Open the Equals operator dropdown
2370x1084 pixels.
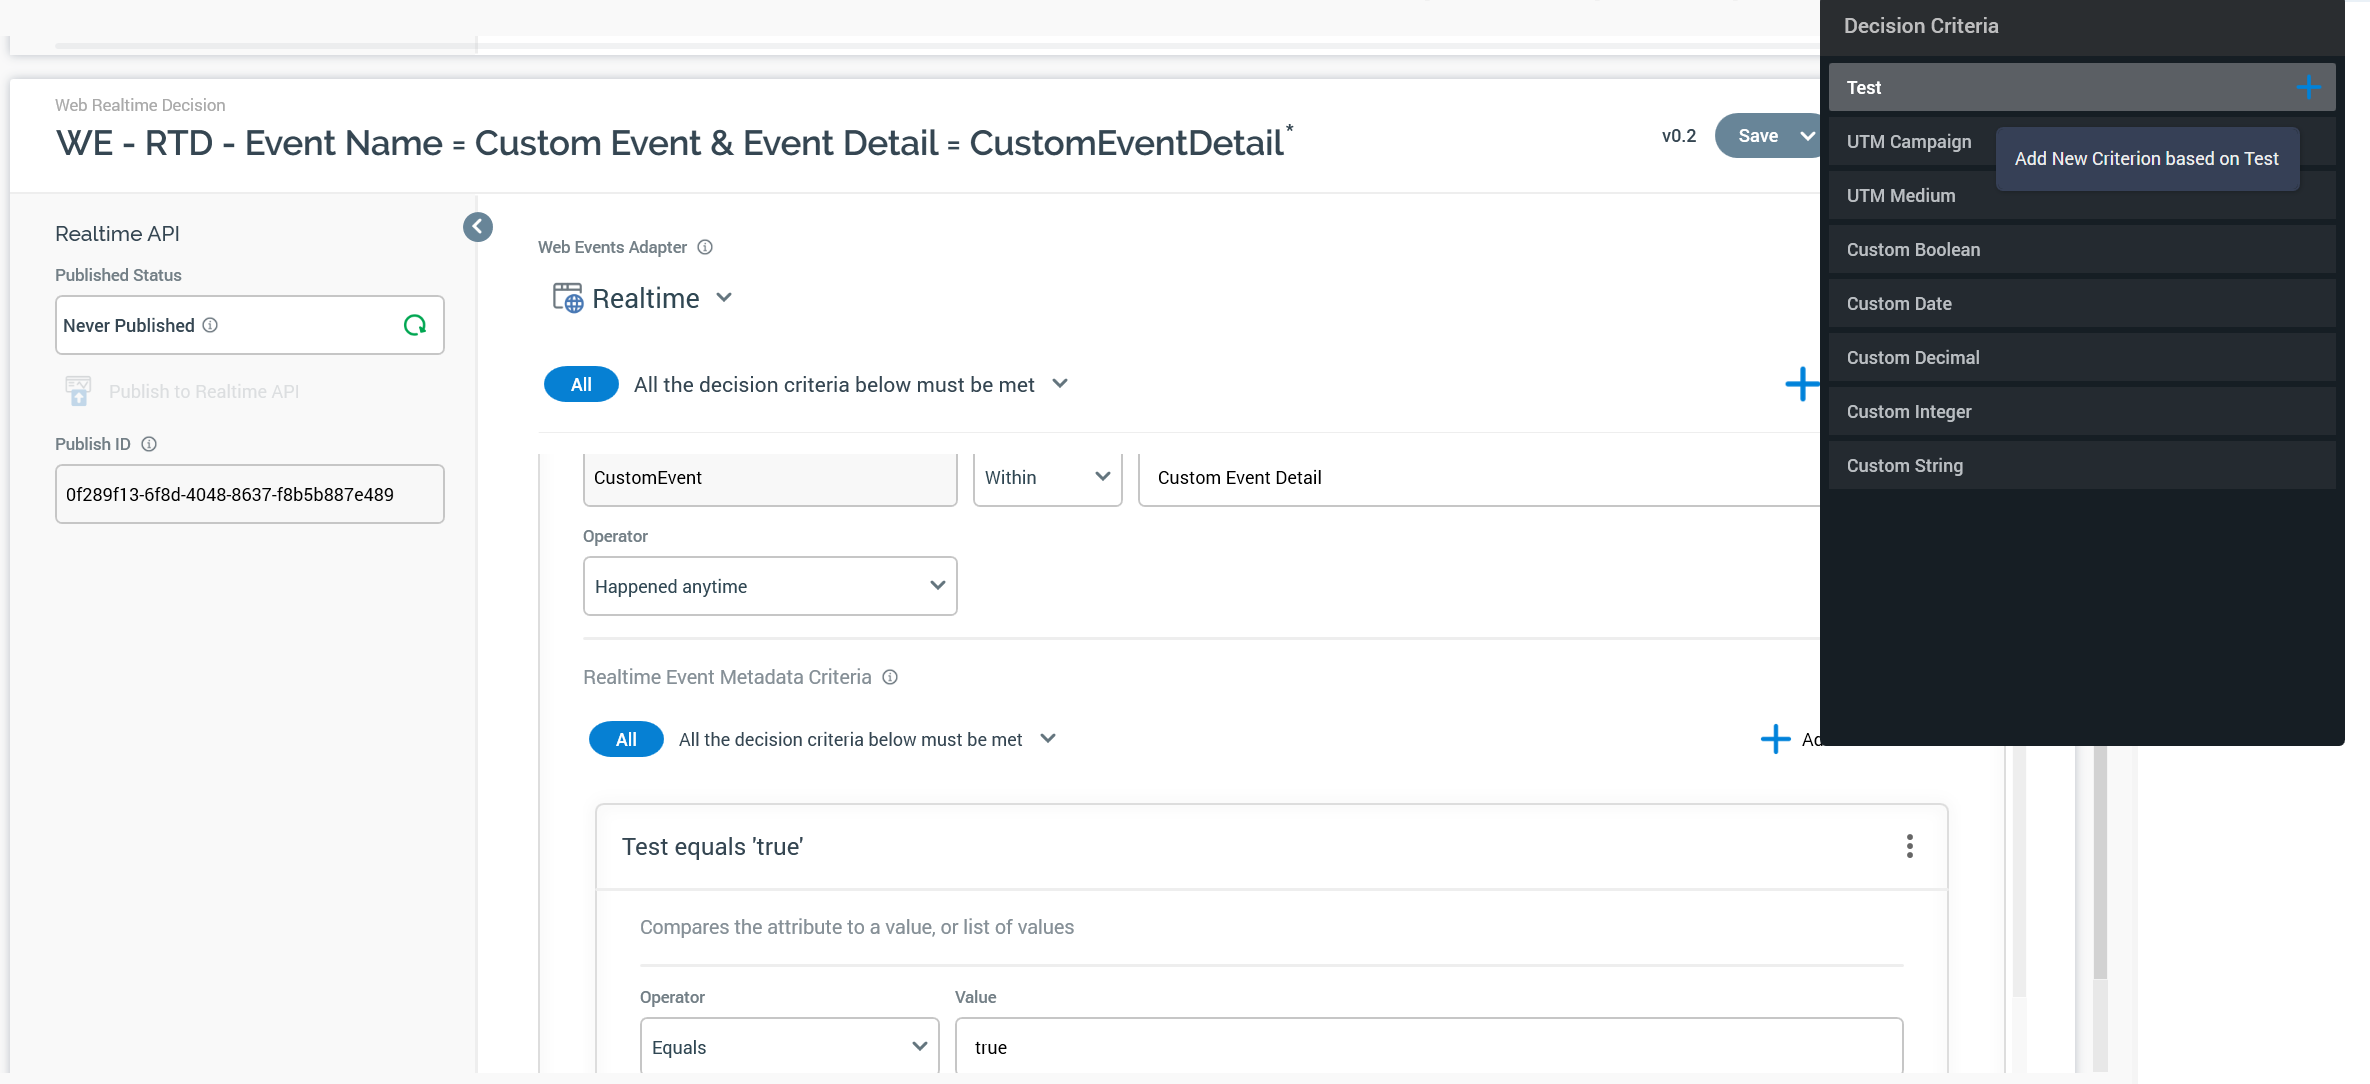789,1047
